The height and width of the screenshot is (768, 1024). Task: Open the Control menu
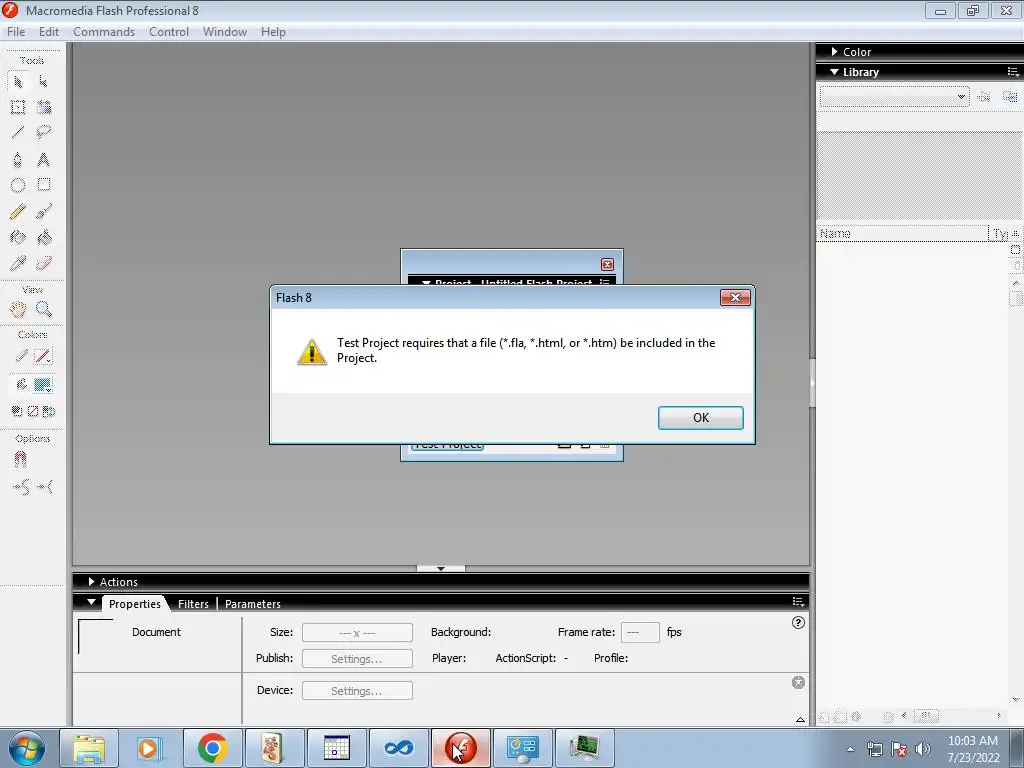(x=168, y=32)
